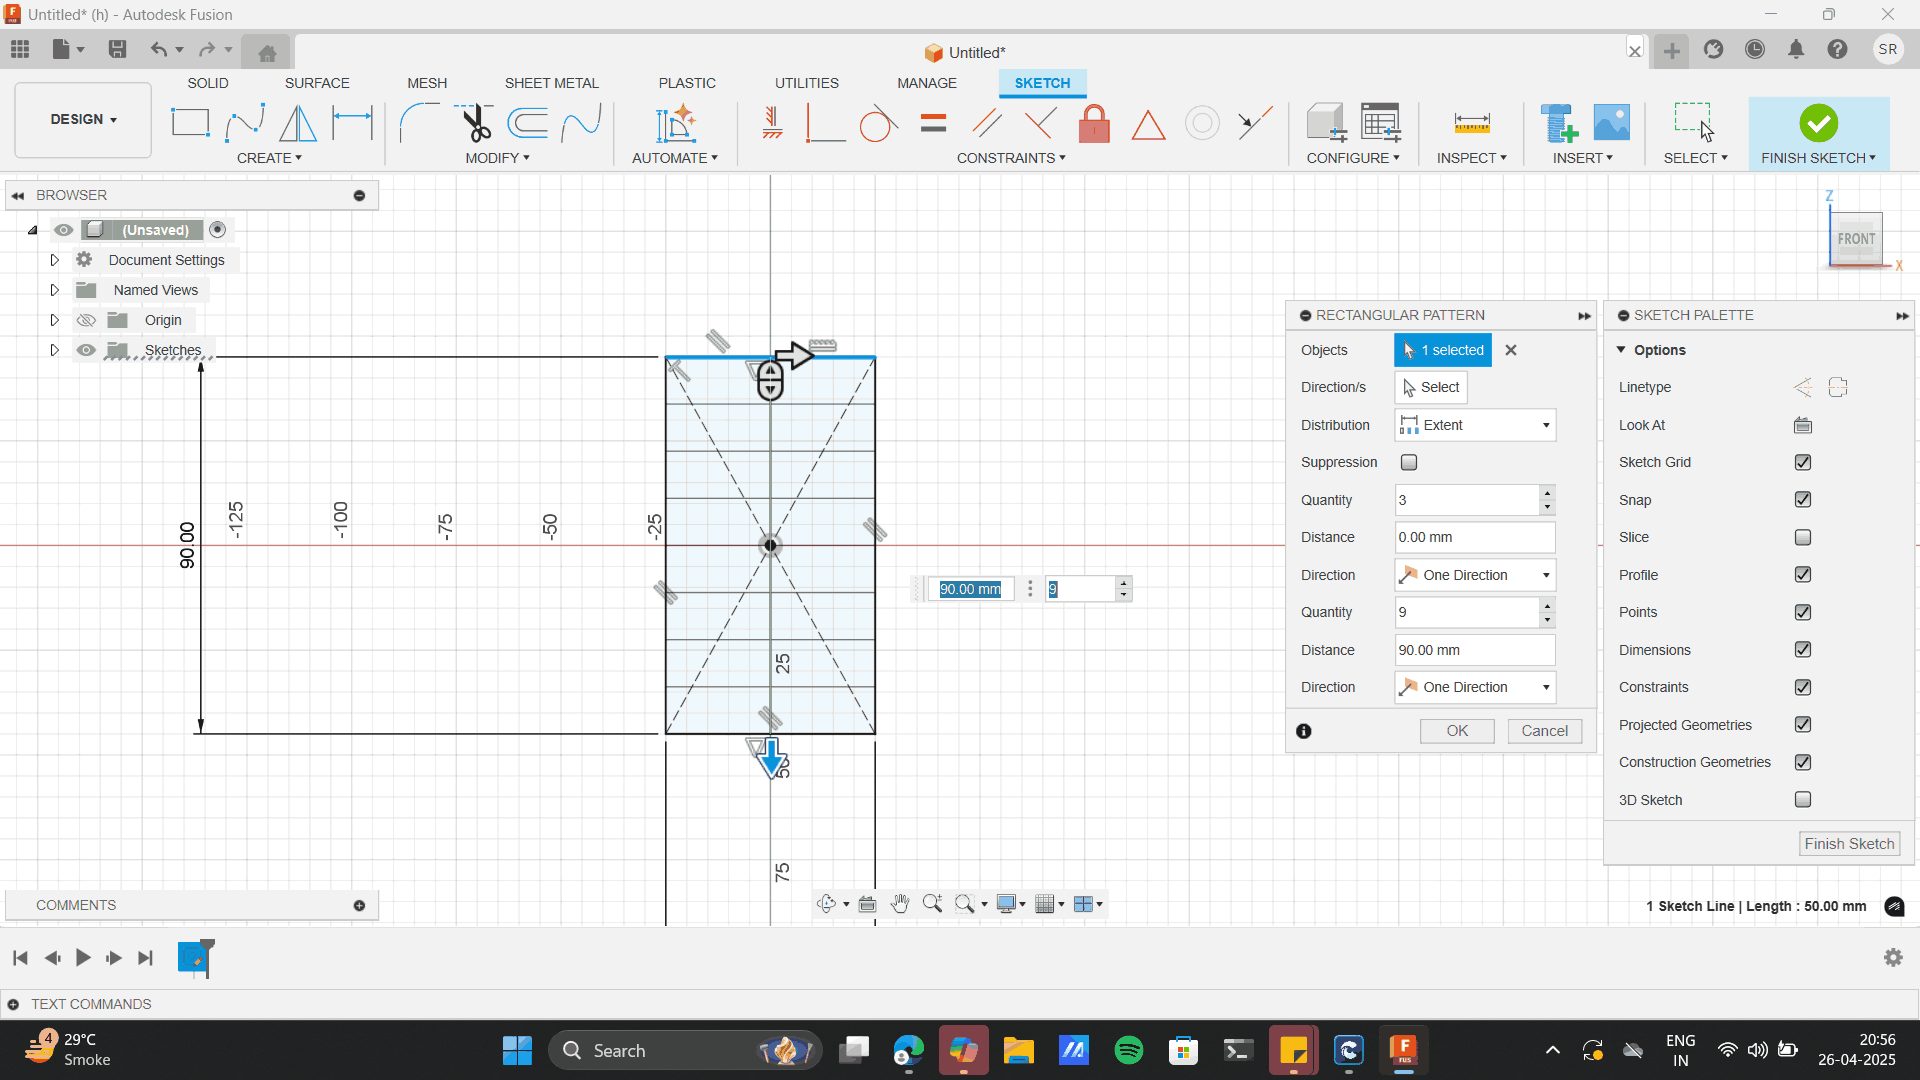Open File Explorer from the taskbar
This screenshot has height=1080, width=1920.
tap(1019, 1050)
